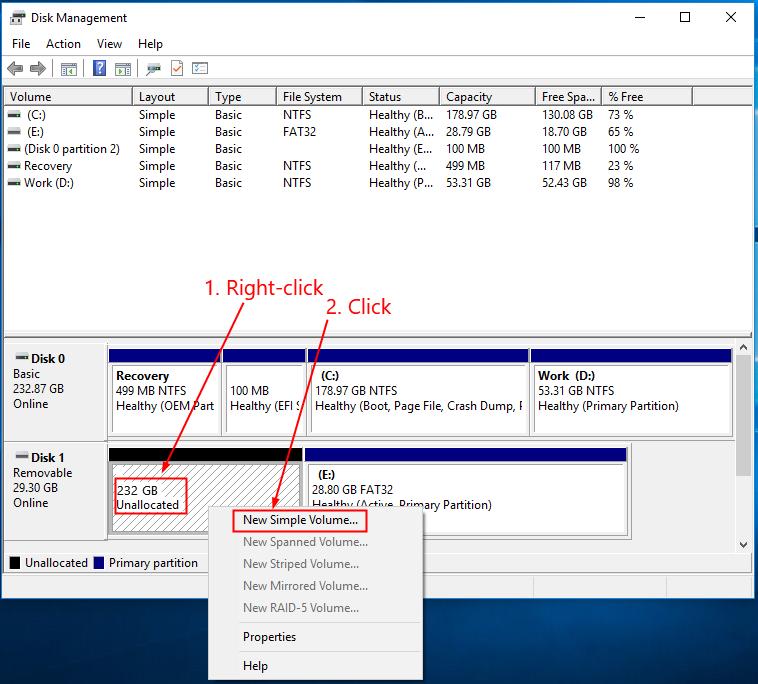Image resolution: width=758 pixels, height=684 pixels.
Task: Open the blue question-mark Help toolbar icon
Action: [99, 68]
